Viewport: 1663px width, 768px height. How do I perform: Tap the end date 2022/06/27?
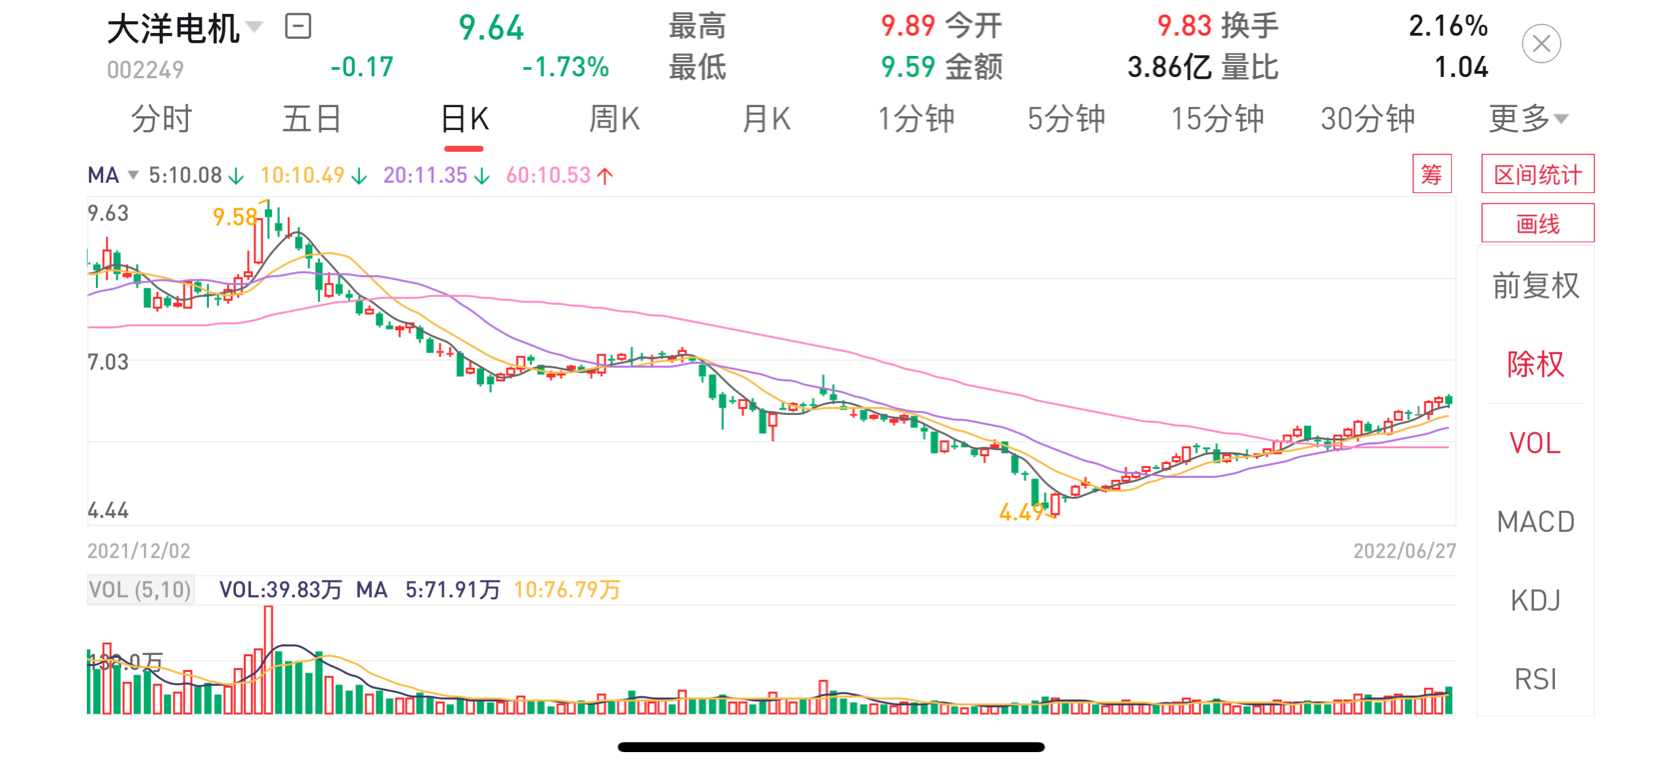coord(1404,551)
